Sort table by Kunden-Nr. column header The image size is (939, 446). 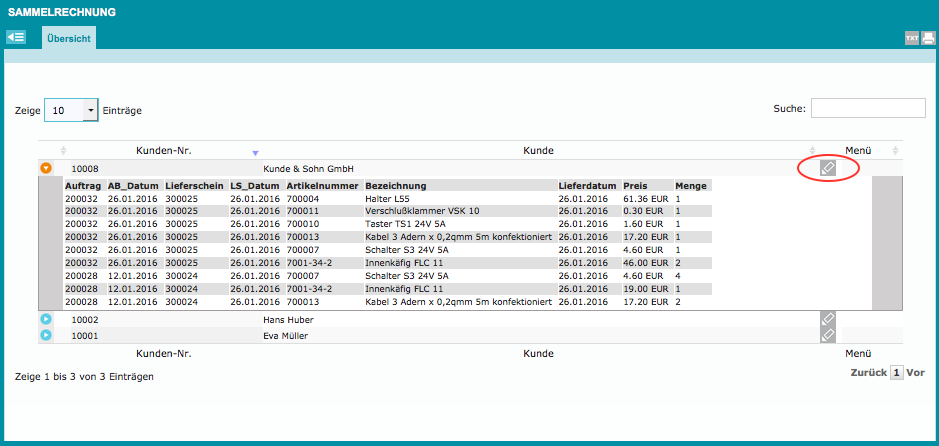[x=163, y=151]
